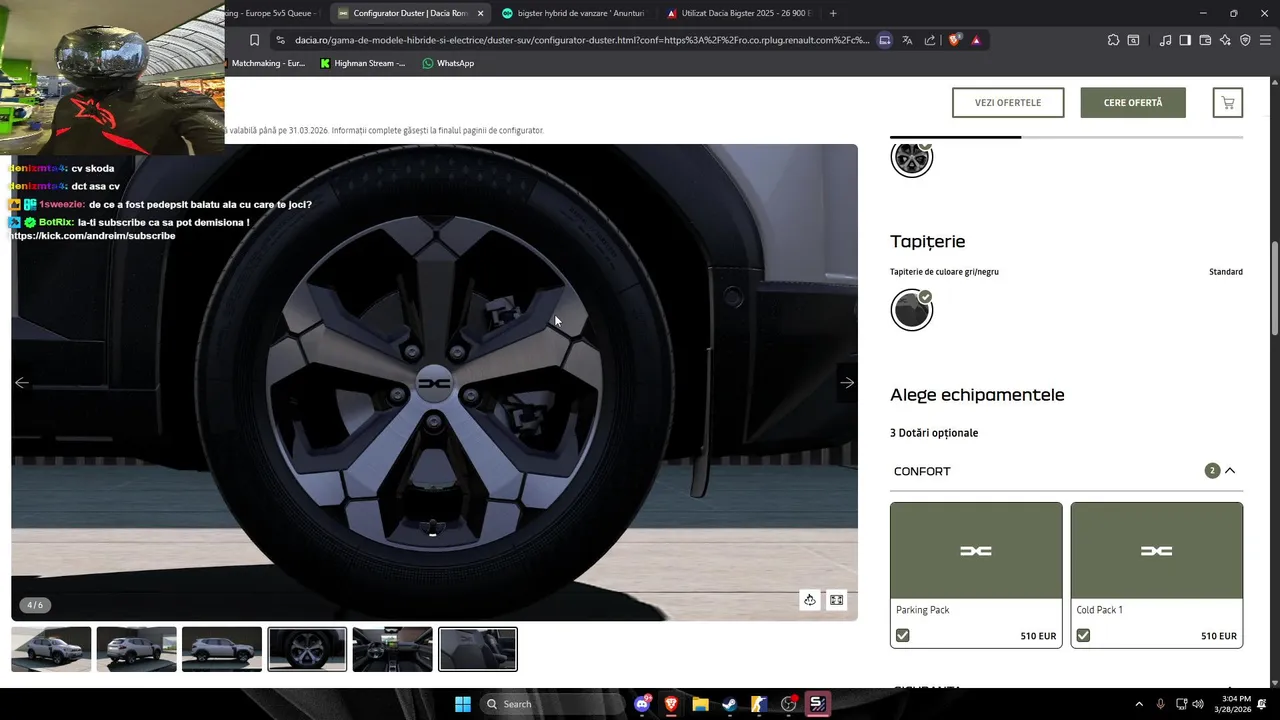Select the seat upholstery thumbnail
The image size is (1280, 720).
pyautogui.click(x=478, y=649)
